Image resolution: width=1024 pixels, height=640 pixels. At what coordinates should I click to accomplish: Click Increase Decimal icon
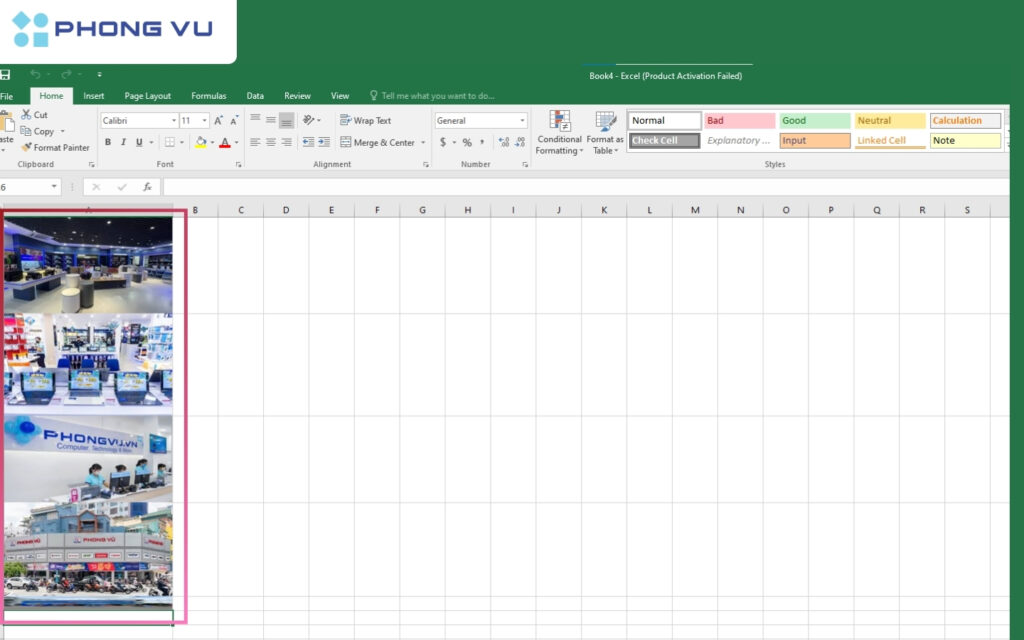[504, 142]
